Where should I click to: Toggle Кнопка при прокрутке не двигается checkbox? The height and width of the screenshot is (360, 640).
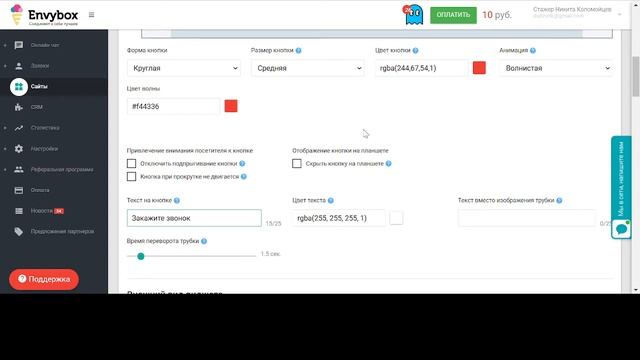pos(131,177)
